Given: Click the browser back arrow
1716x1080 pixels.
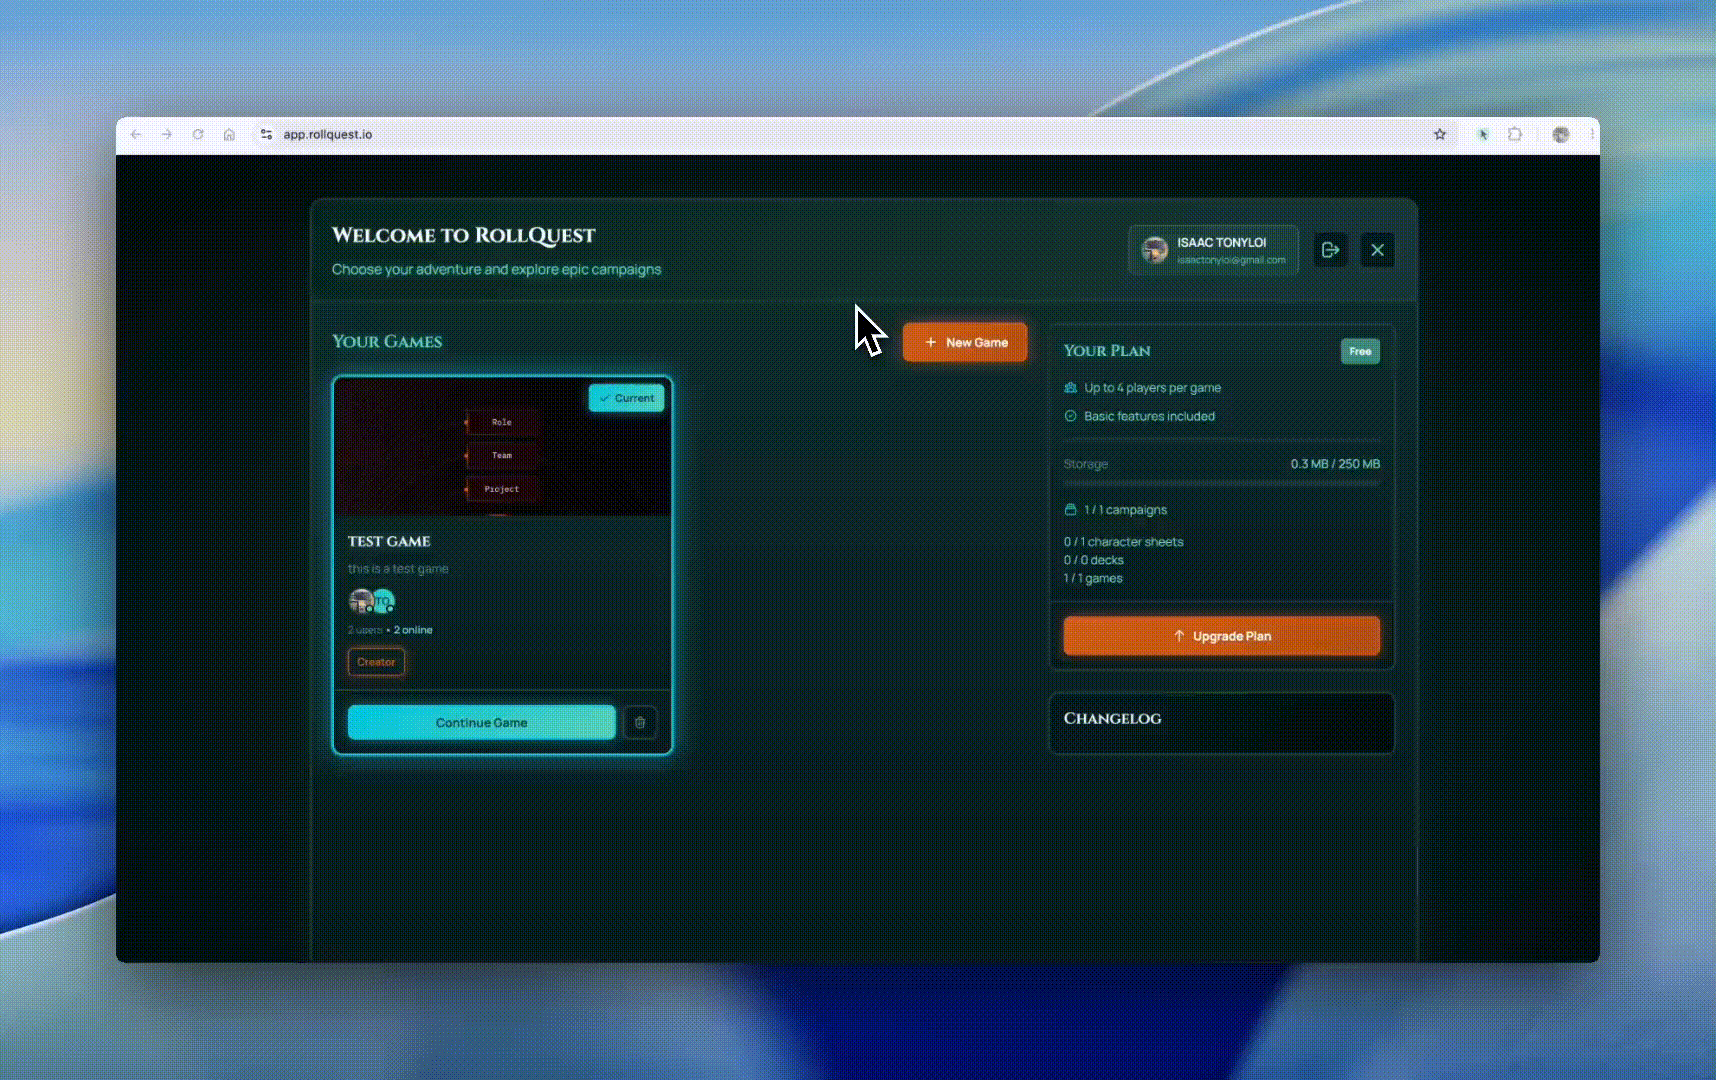Looking at the screenshot, I should tap(136, 134).
